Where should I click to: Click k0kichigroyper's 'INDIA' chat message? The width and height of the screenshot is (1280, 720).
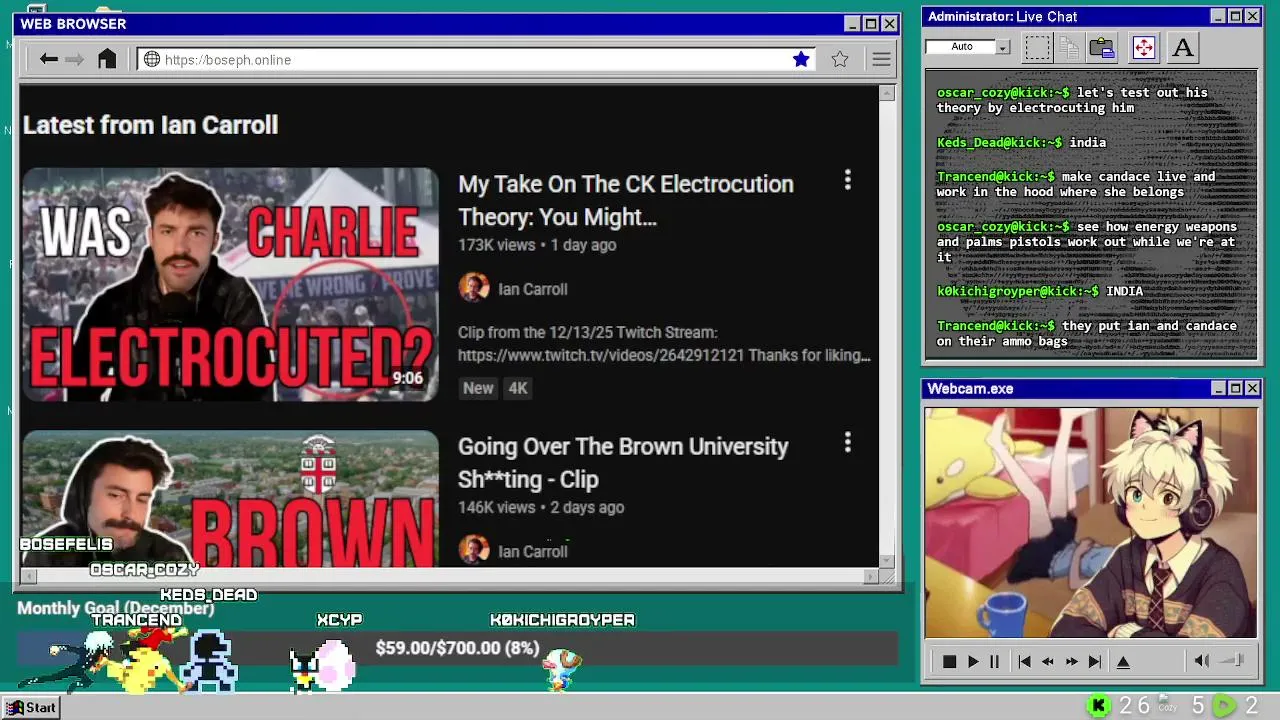[1039, 291]
